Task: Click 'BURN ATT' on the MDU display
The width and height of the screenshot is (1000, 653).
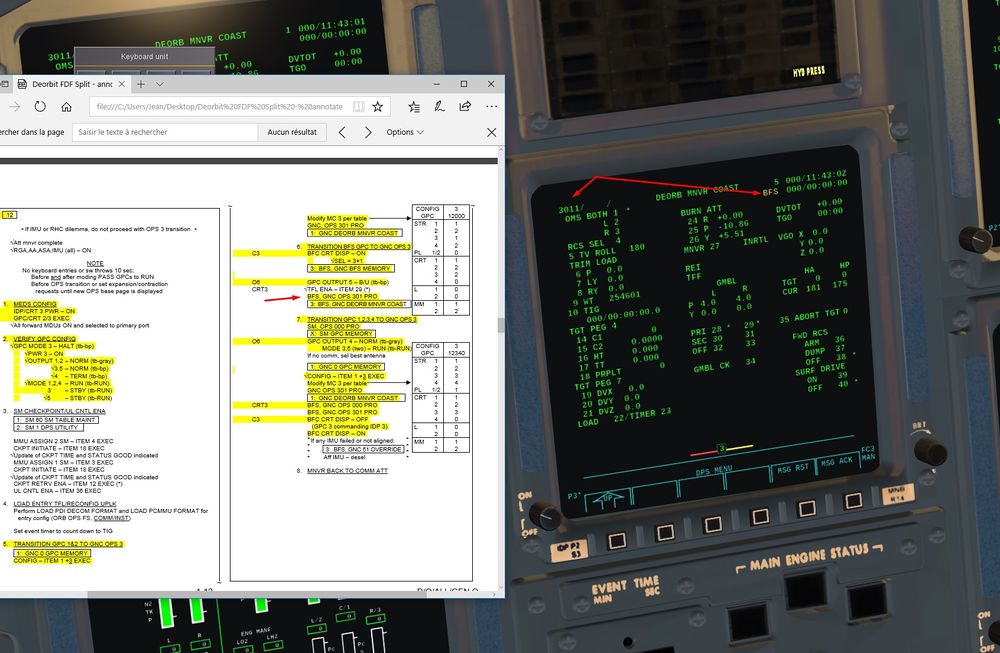Action: [701, 210]
